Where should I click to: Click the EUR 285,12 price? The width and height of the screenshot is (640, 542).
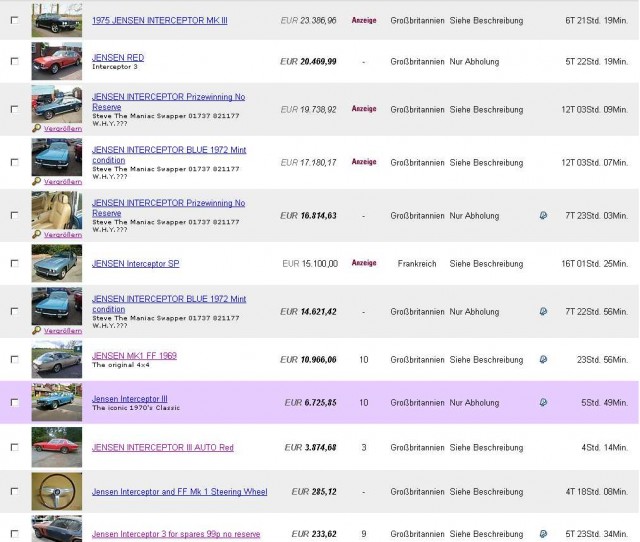coord(314,492)
